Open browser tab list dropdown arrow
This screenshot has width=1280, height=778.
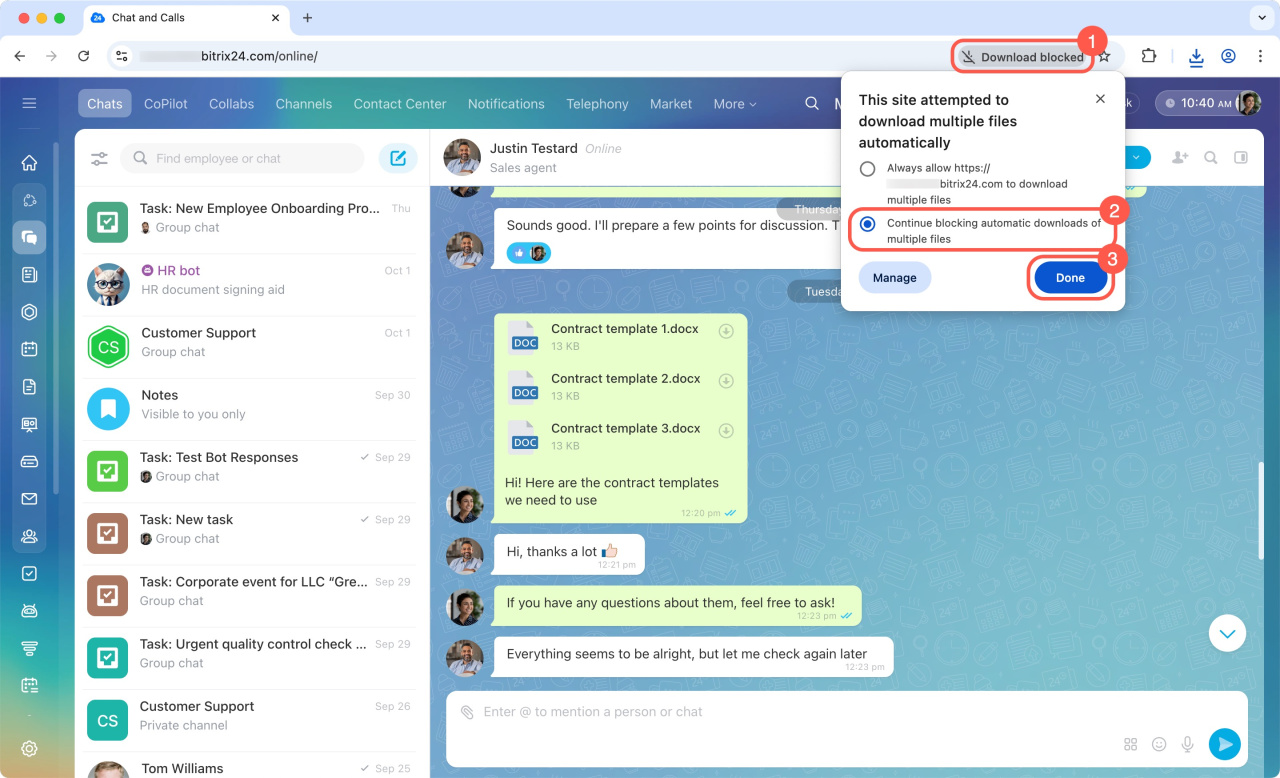point(1258,18)
